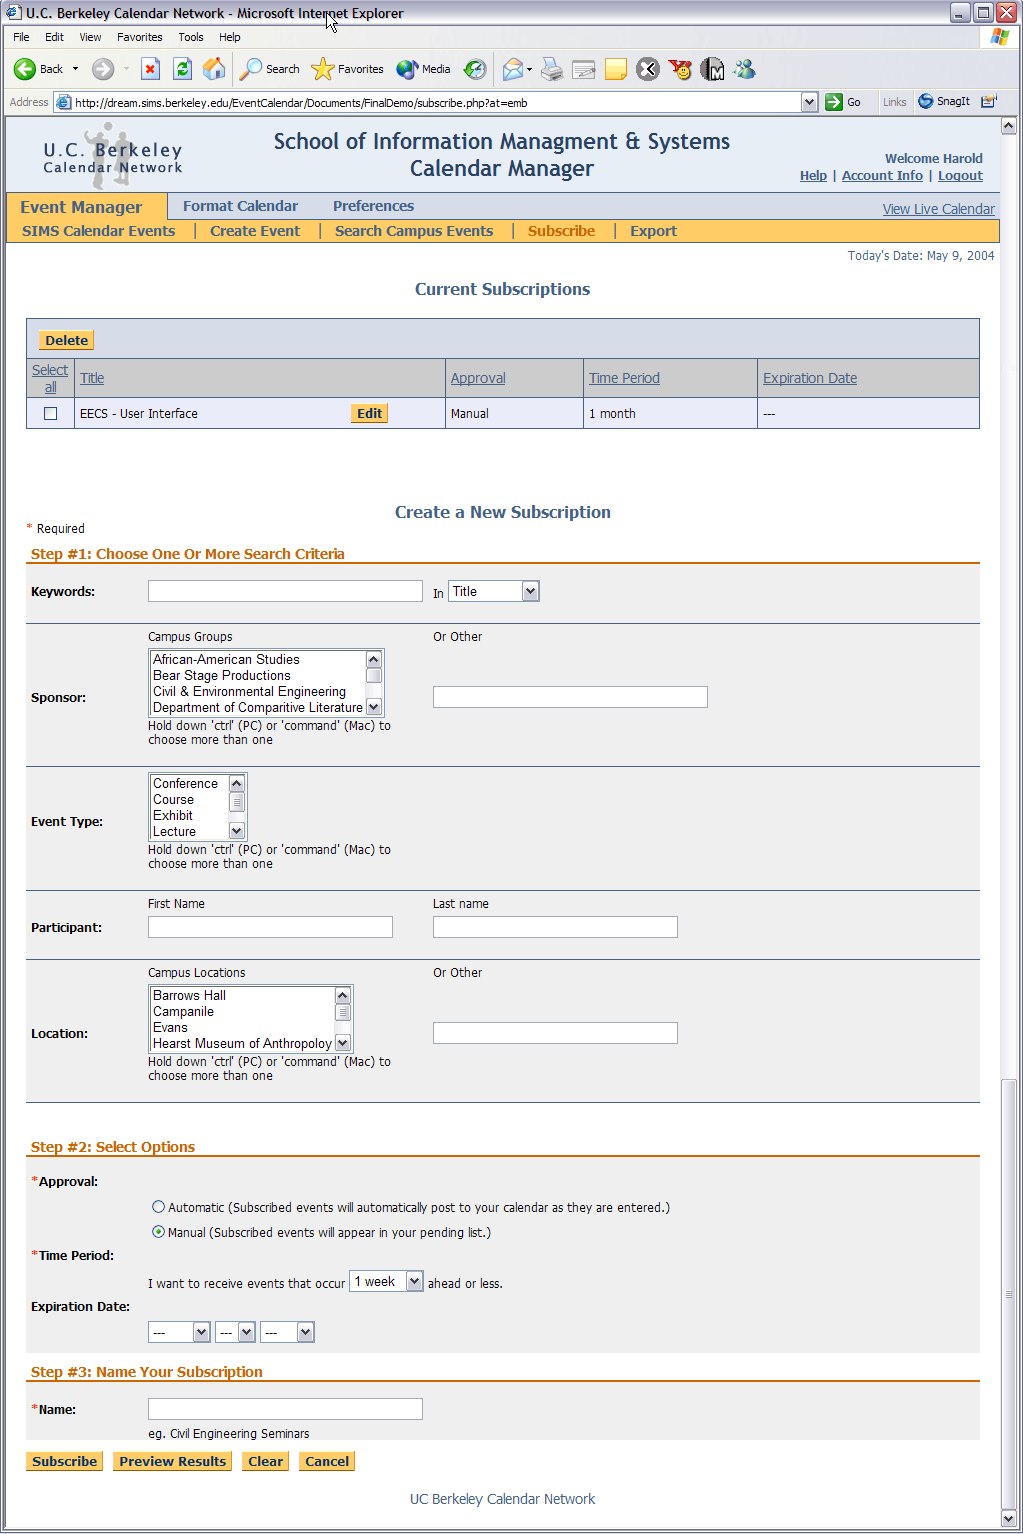Click the page icon in the Address bar
This screenshot has height=1534, width=1023.
64,102
